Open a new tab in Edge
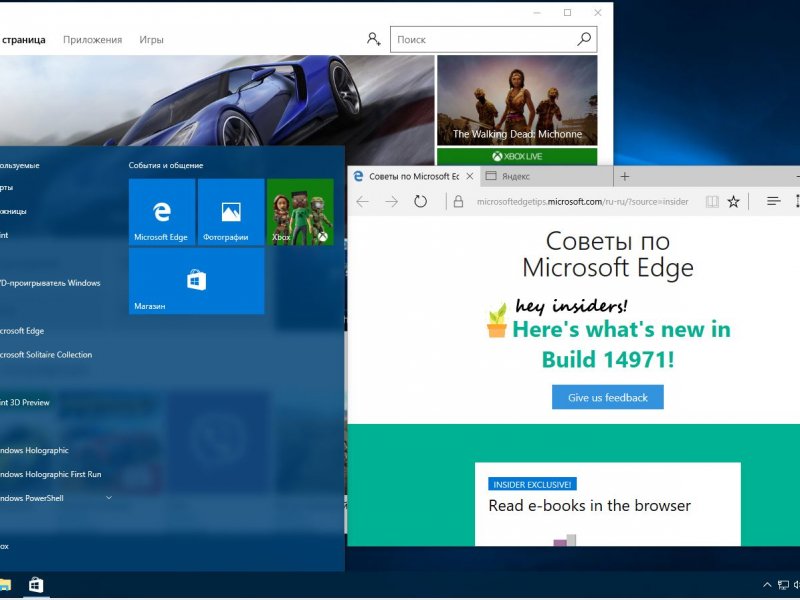800x600 pixels. point(625,176)
